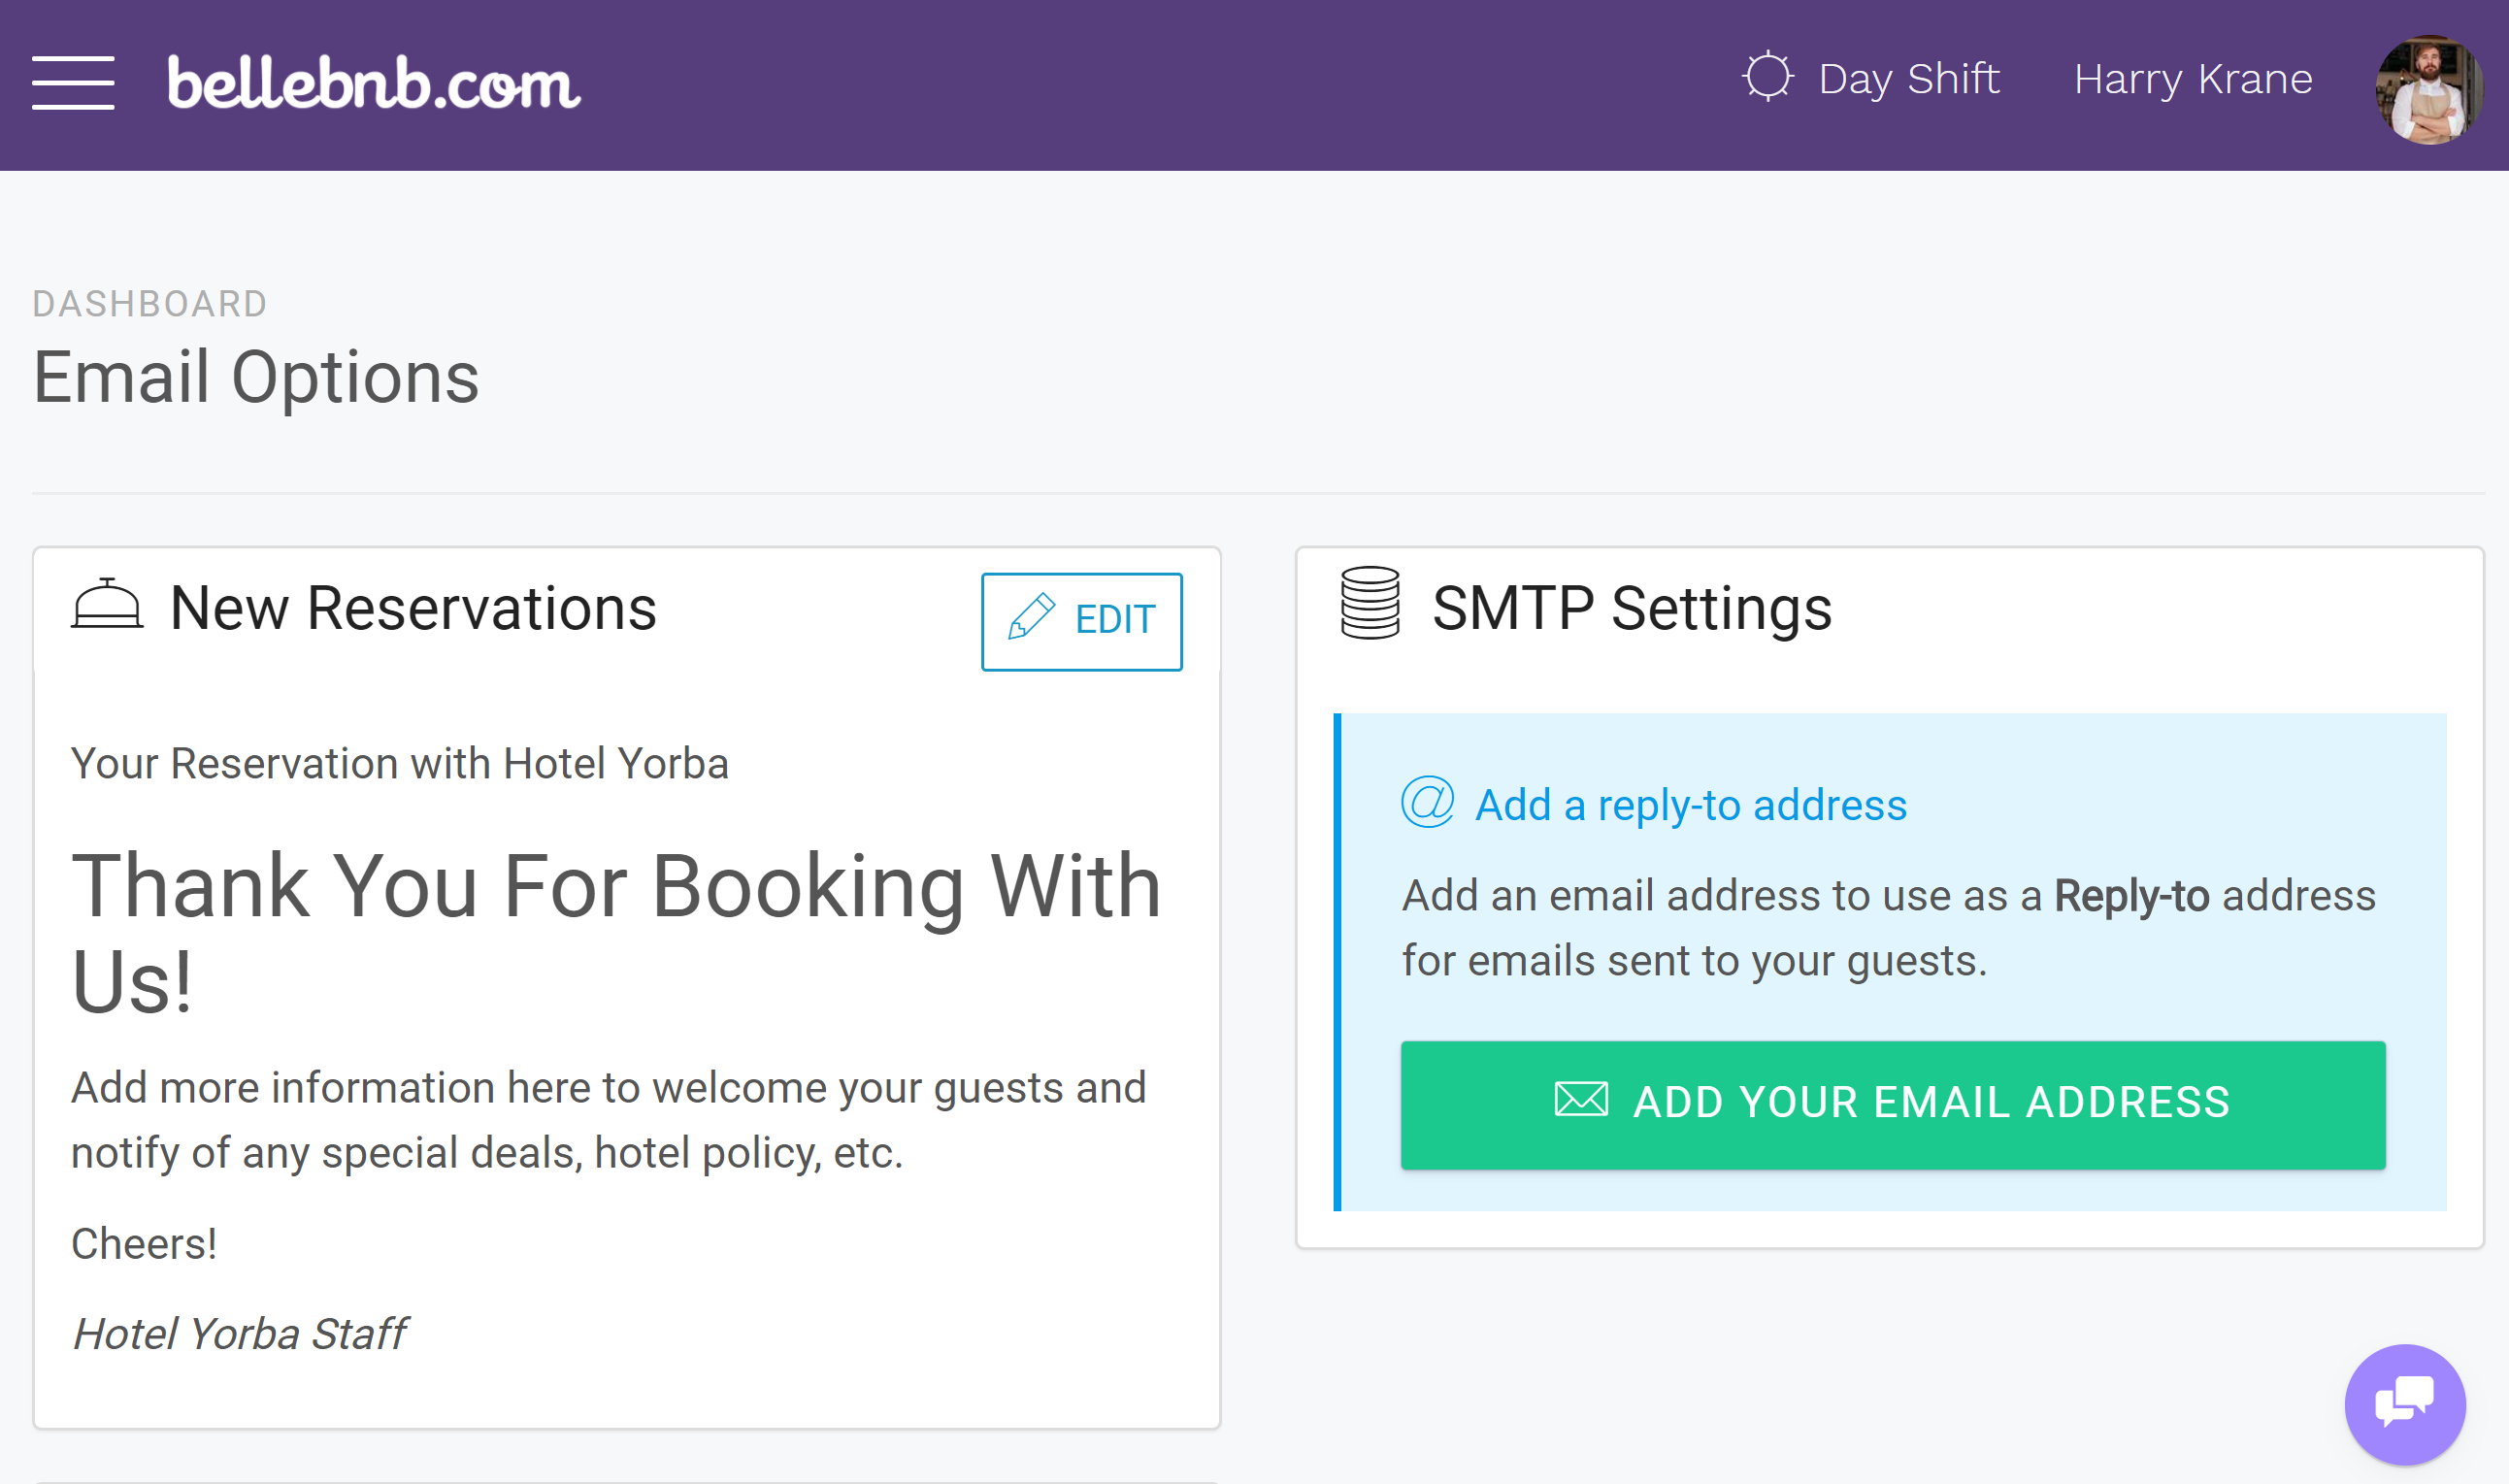Viewport: 2509px width, 1484px height.
Task: Click the SMTP Settings database icon
Action: coord(1370,603)
